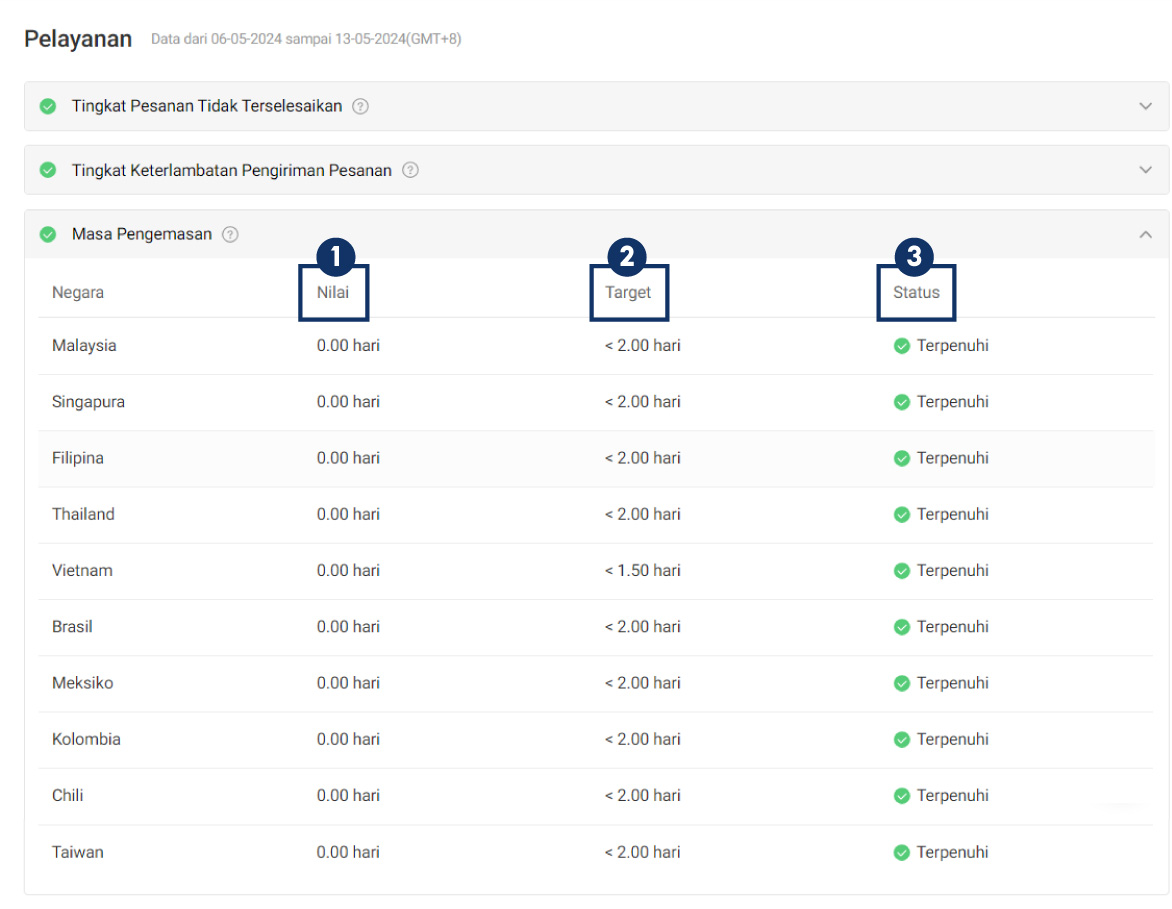Viewport: 1172px width, 909px height.
Task: Click Malaysia's Nilai value 0.00 hari
Action: coord(348,345)
